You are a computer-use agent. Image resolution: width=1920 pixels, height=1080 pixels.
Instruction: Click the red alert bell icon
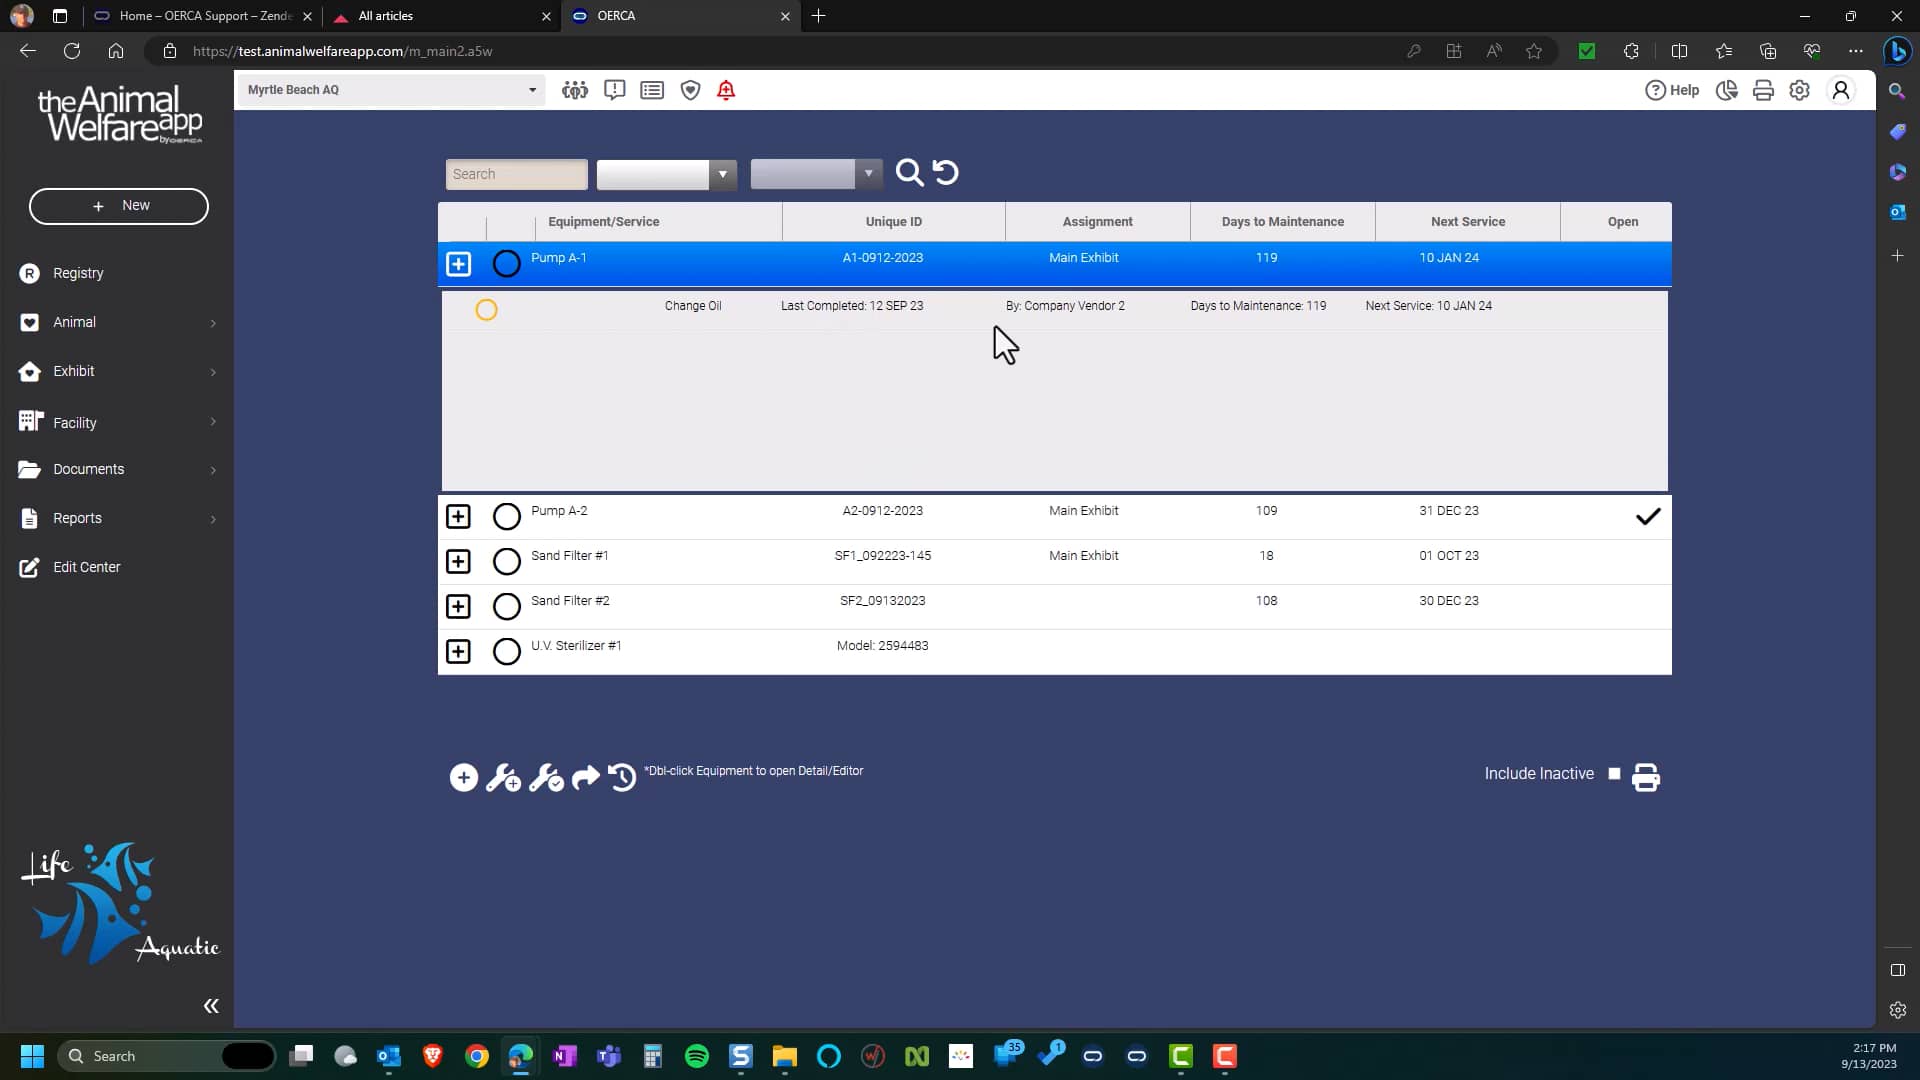tap(726, 90)
